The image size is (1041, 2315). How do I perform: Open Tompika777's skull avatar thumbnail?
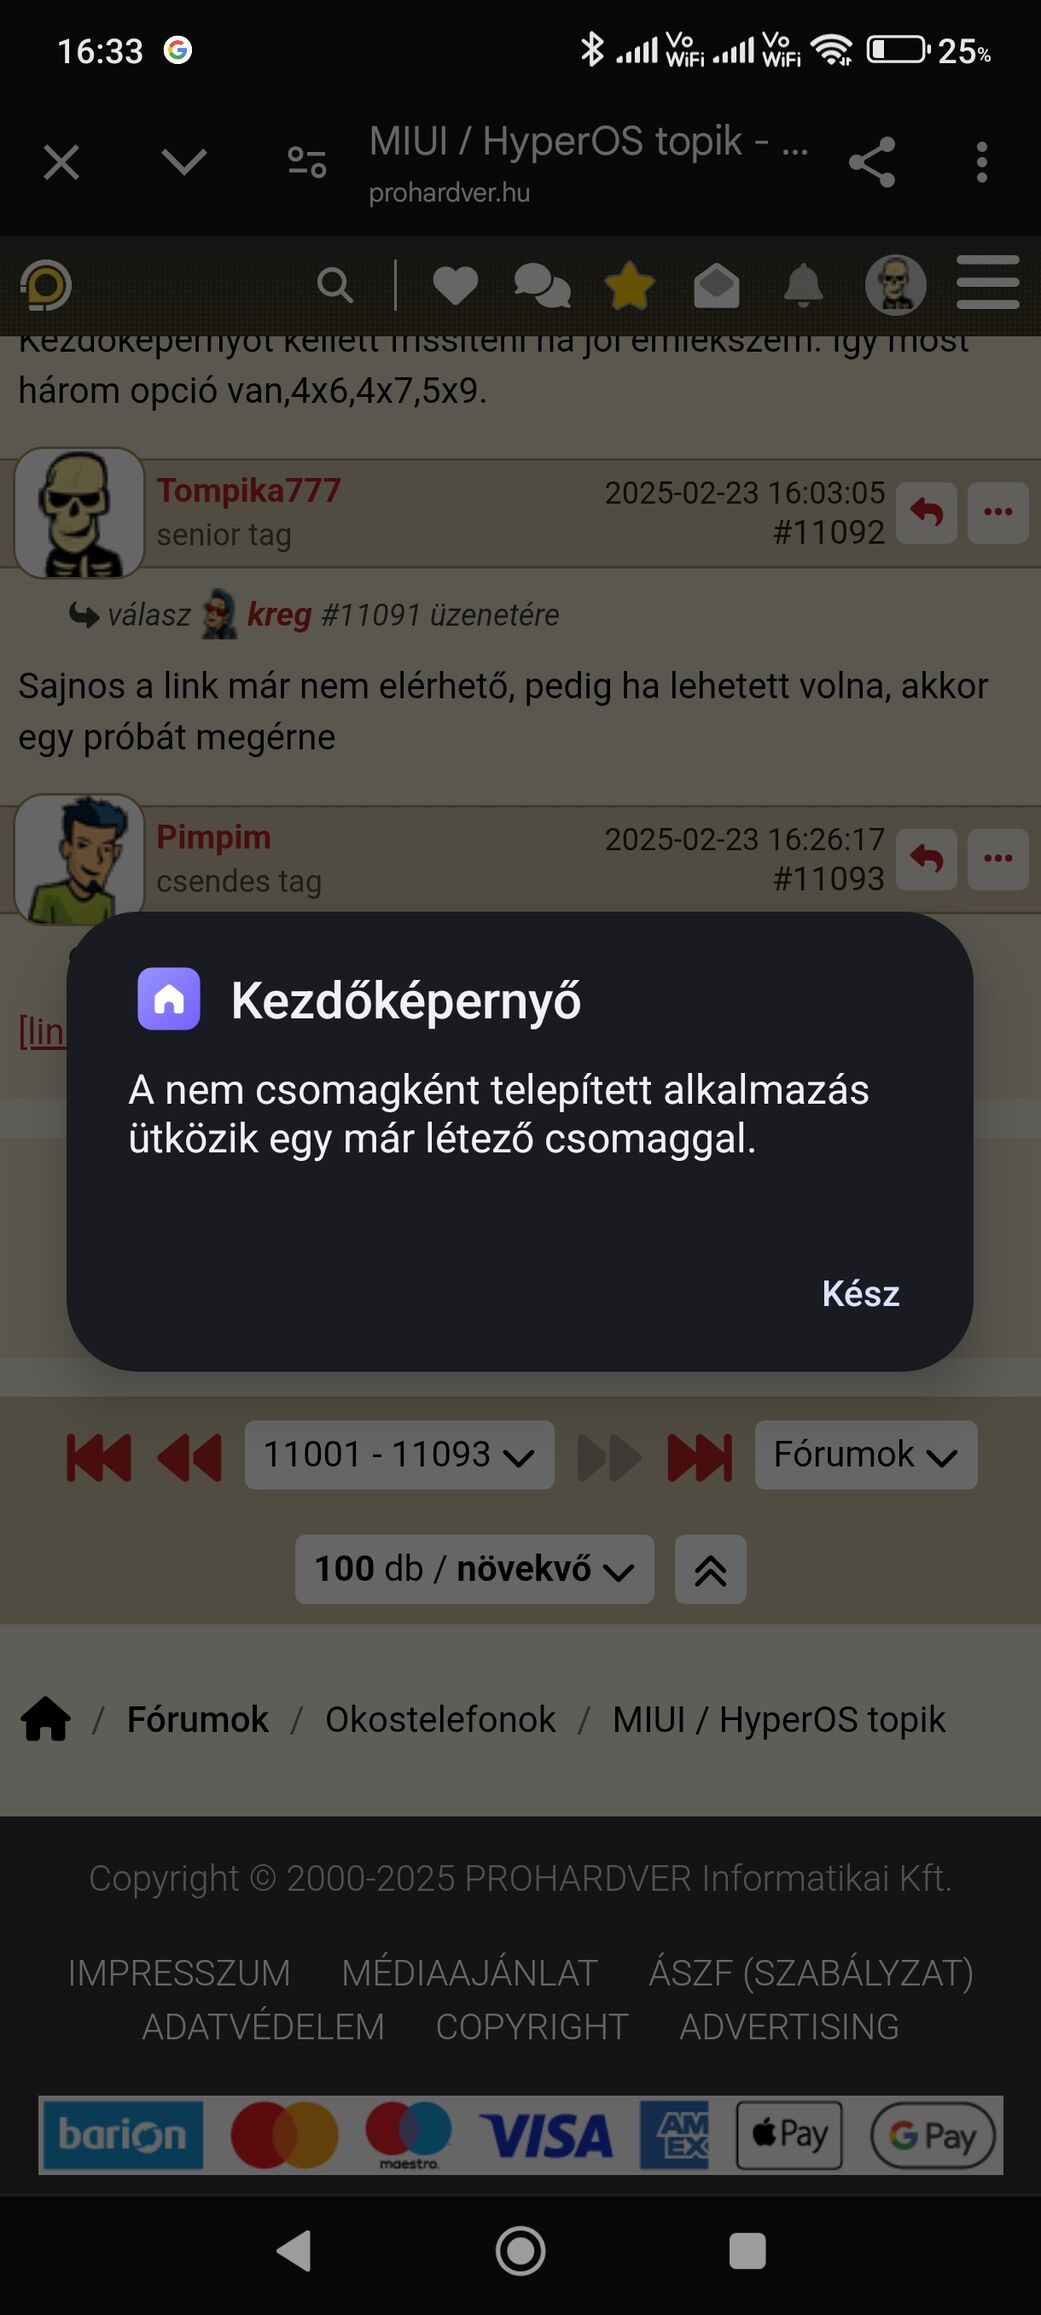tap(79, 513)
